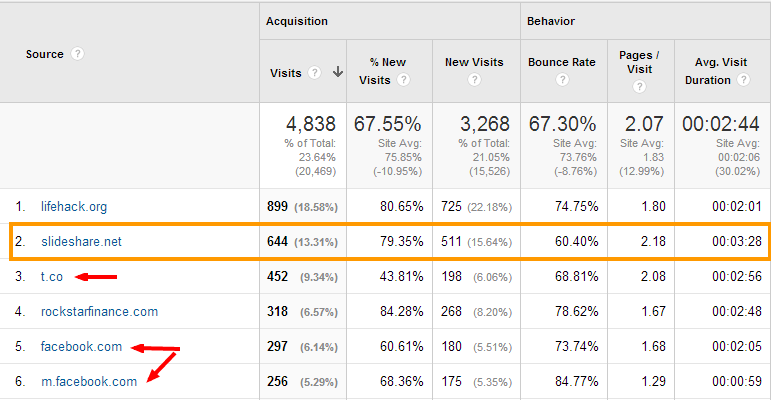
Task: Select lifehack.org duration 00:02:01
Action: 737,206
